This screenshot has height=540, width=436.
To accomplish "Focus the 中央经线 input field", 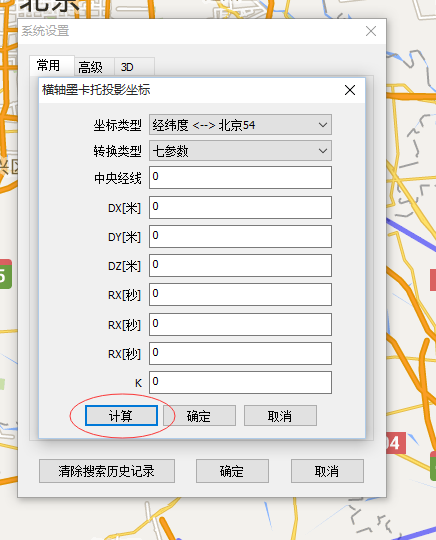I will pyautogui.click(x=240, y=177).
